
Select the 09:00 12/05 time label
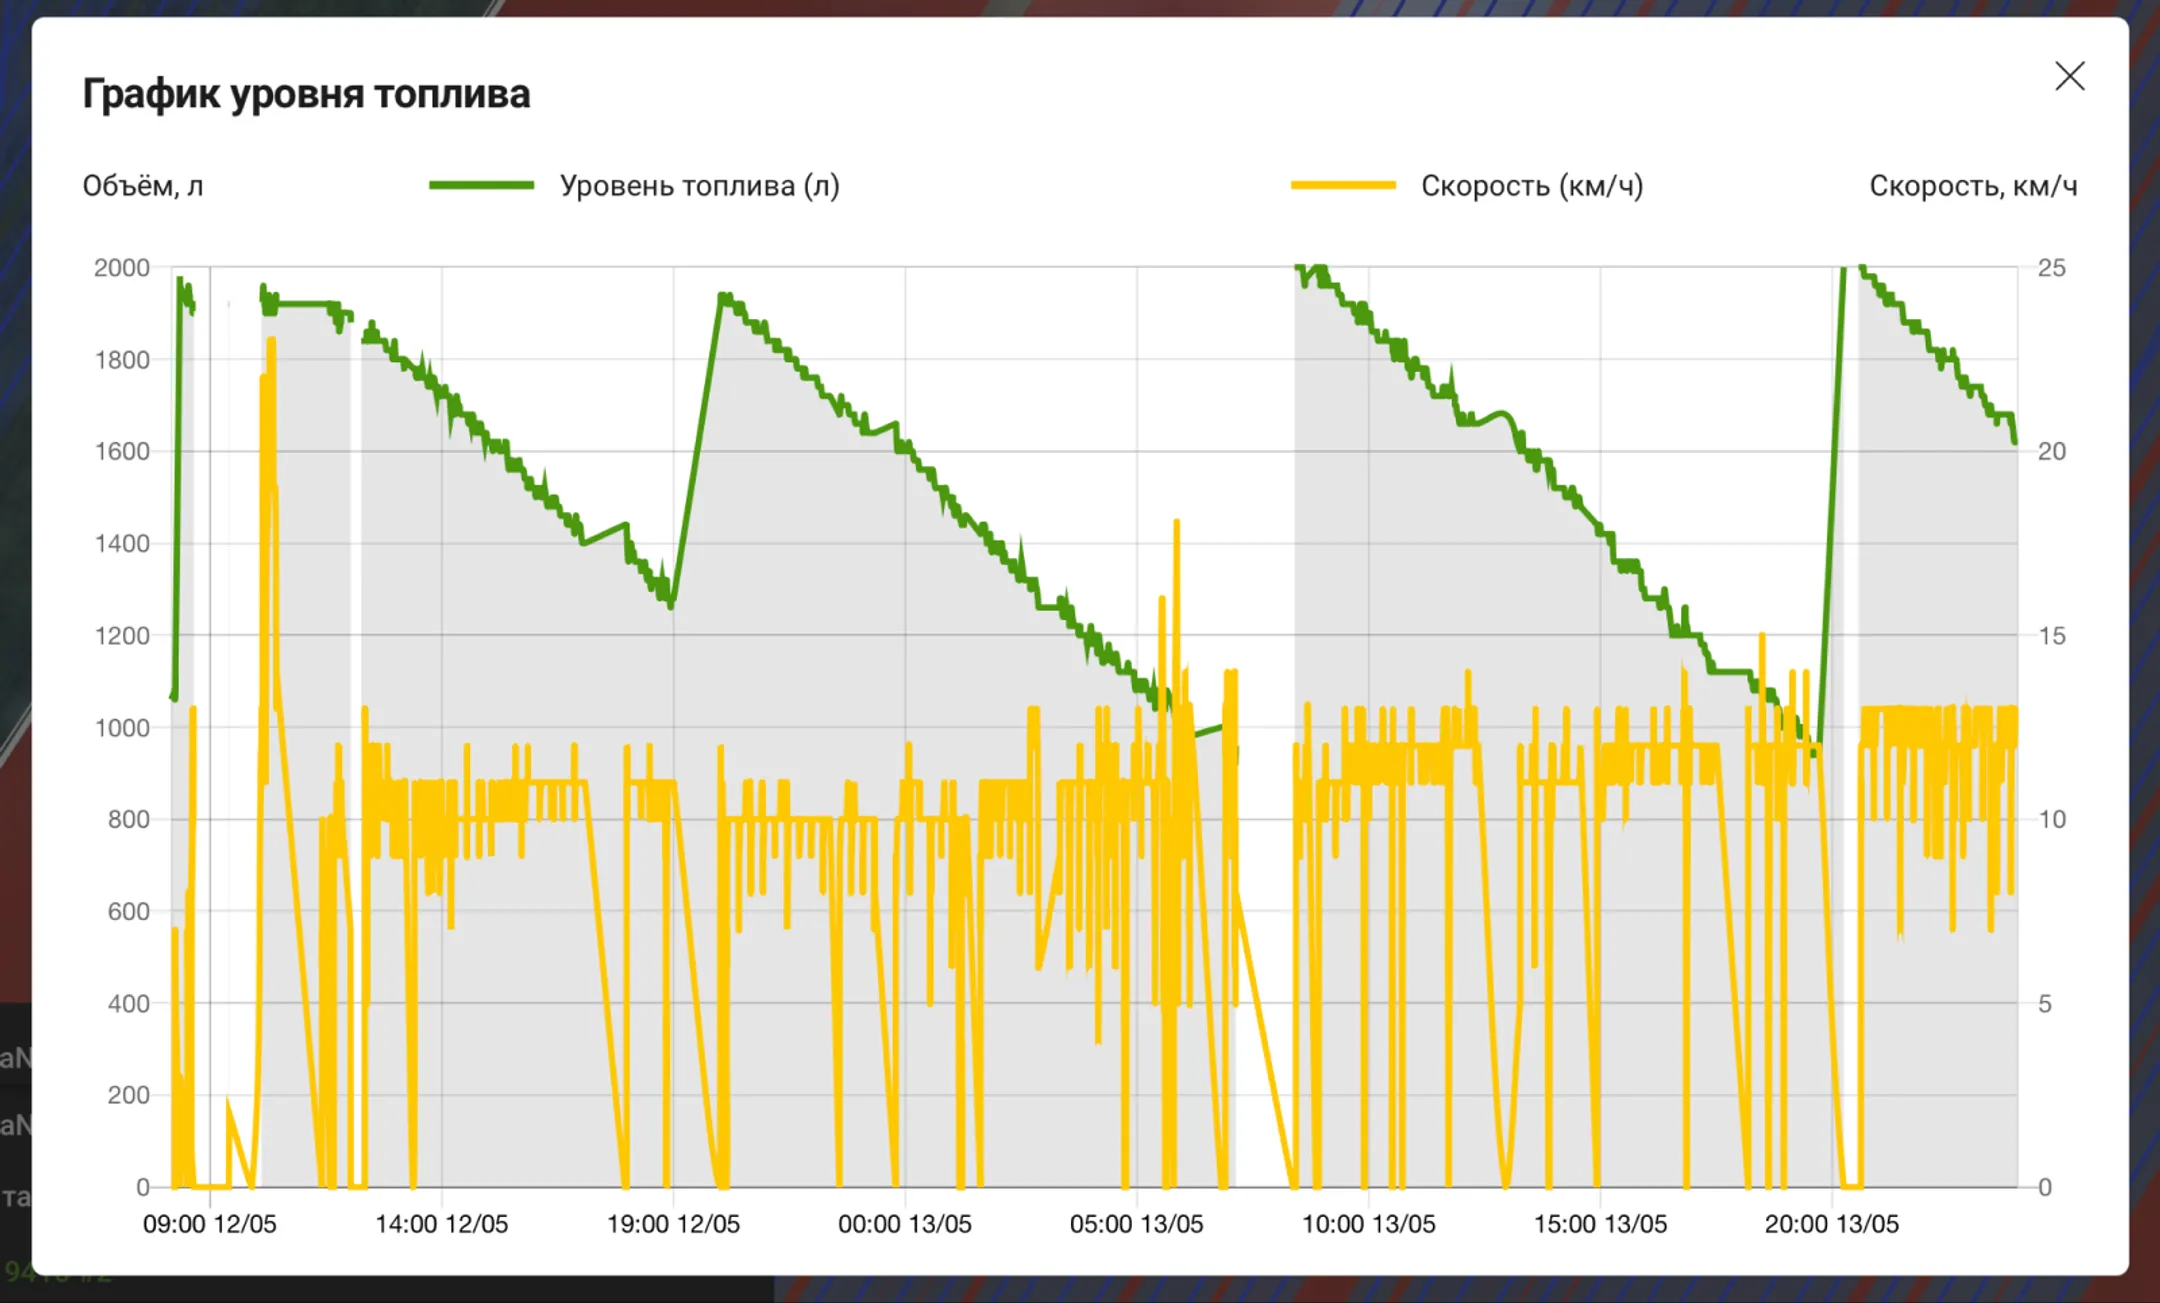tap(209, 1224)
